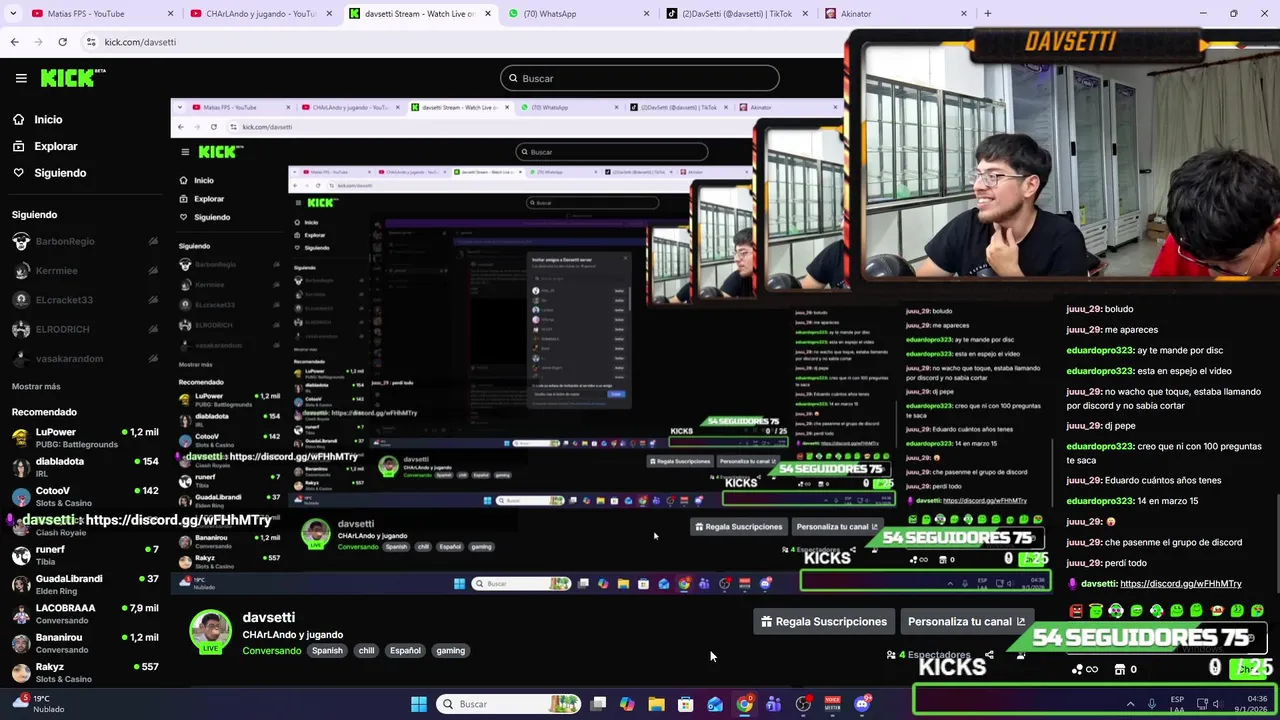Go back in browser history
Image resolution: width=1280 pixels, height=720 pixels.
(x=14, y=42)
